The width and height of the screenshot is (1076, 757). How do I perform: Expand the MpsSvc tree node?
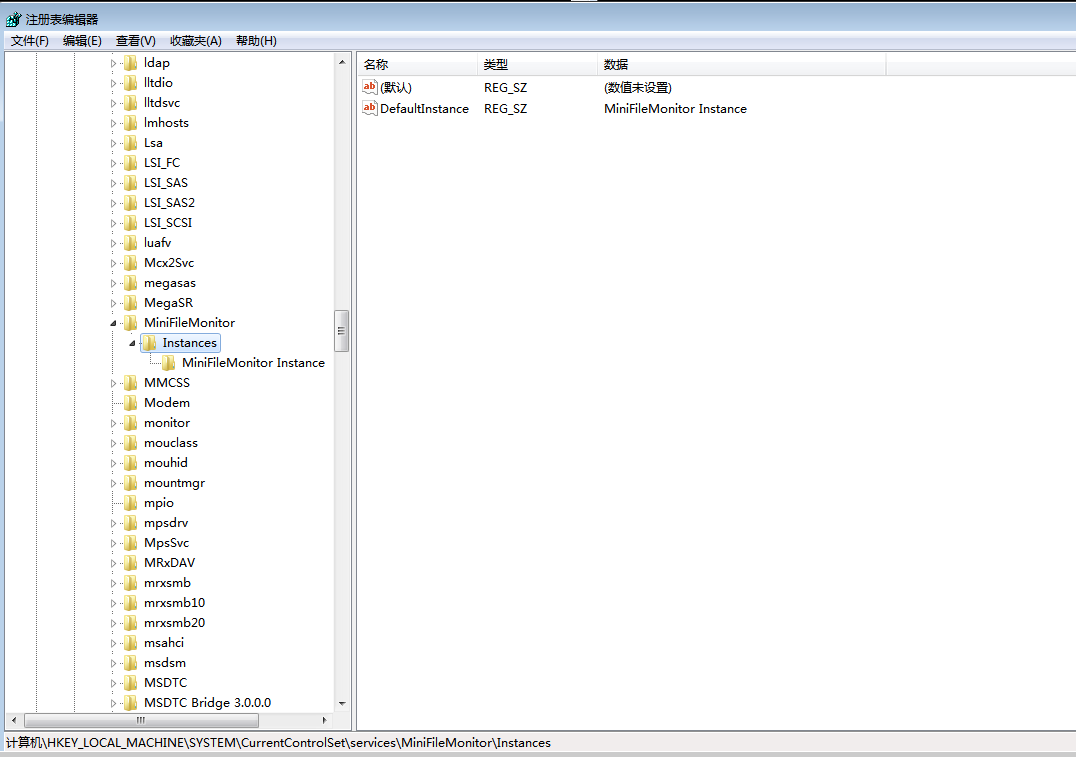[x=113, y=544]
